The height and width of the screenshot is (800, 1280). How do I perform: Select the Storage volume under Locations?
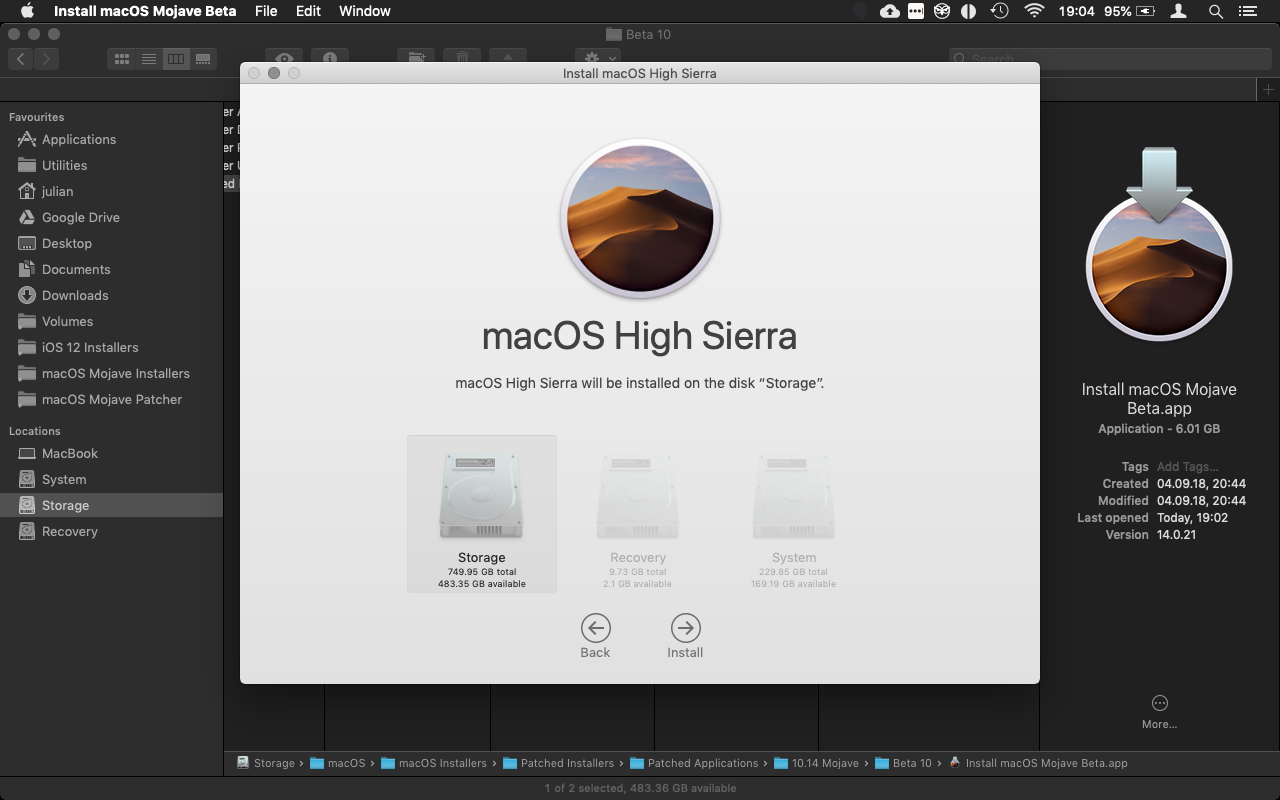111,505
